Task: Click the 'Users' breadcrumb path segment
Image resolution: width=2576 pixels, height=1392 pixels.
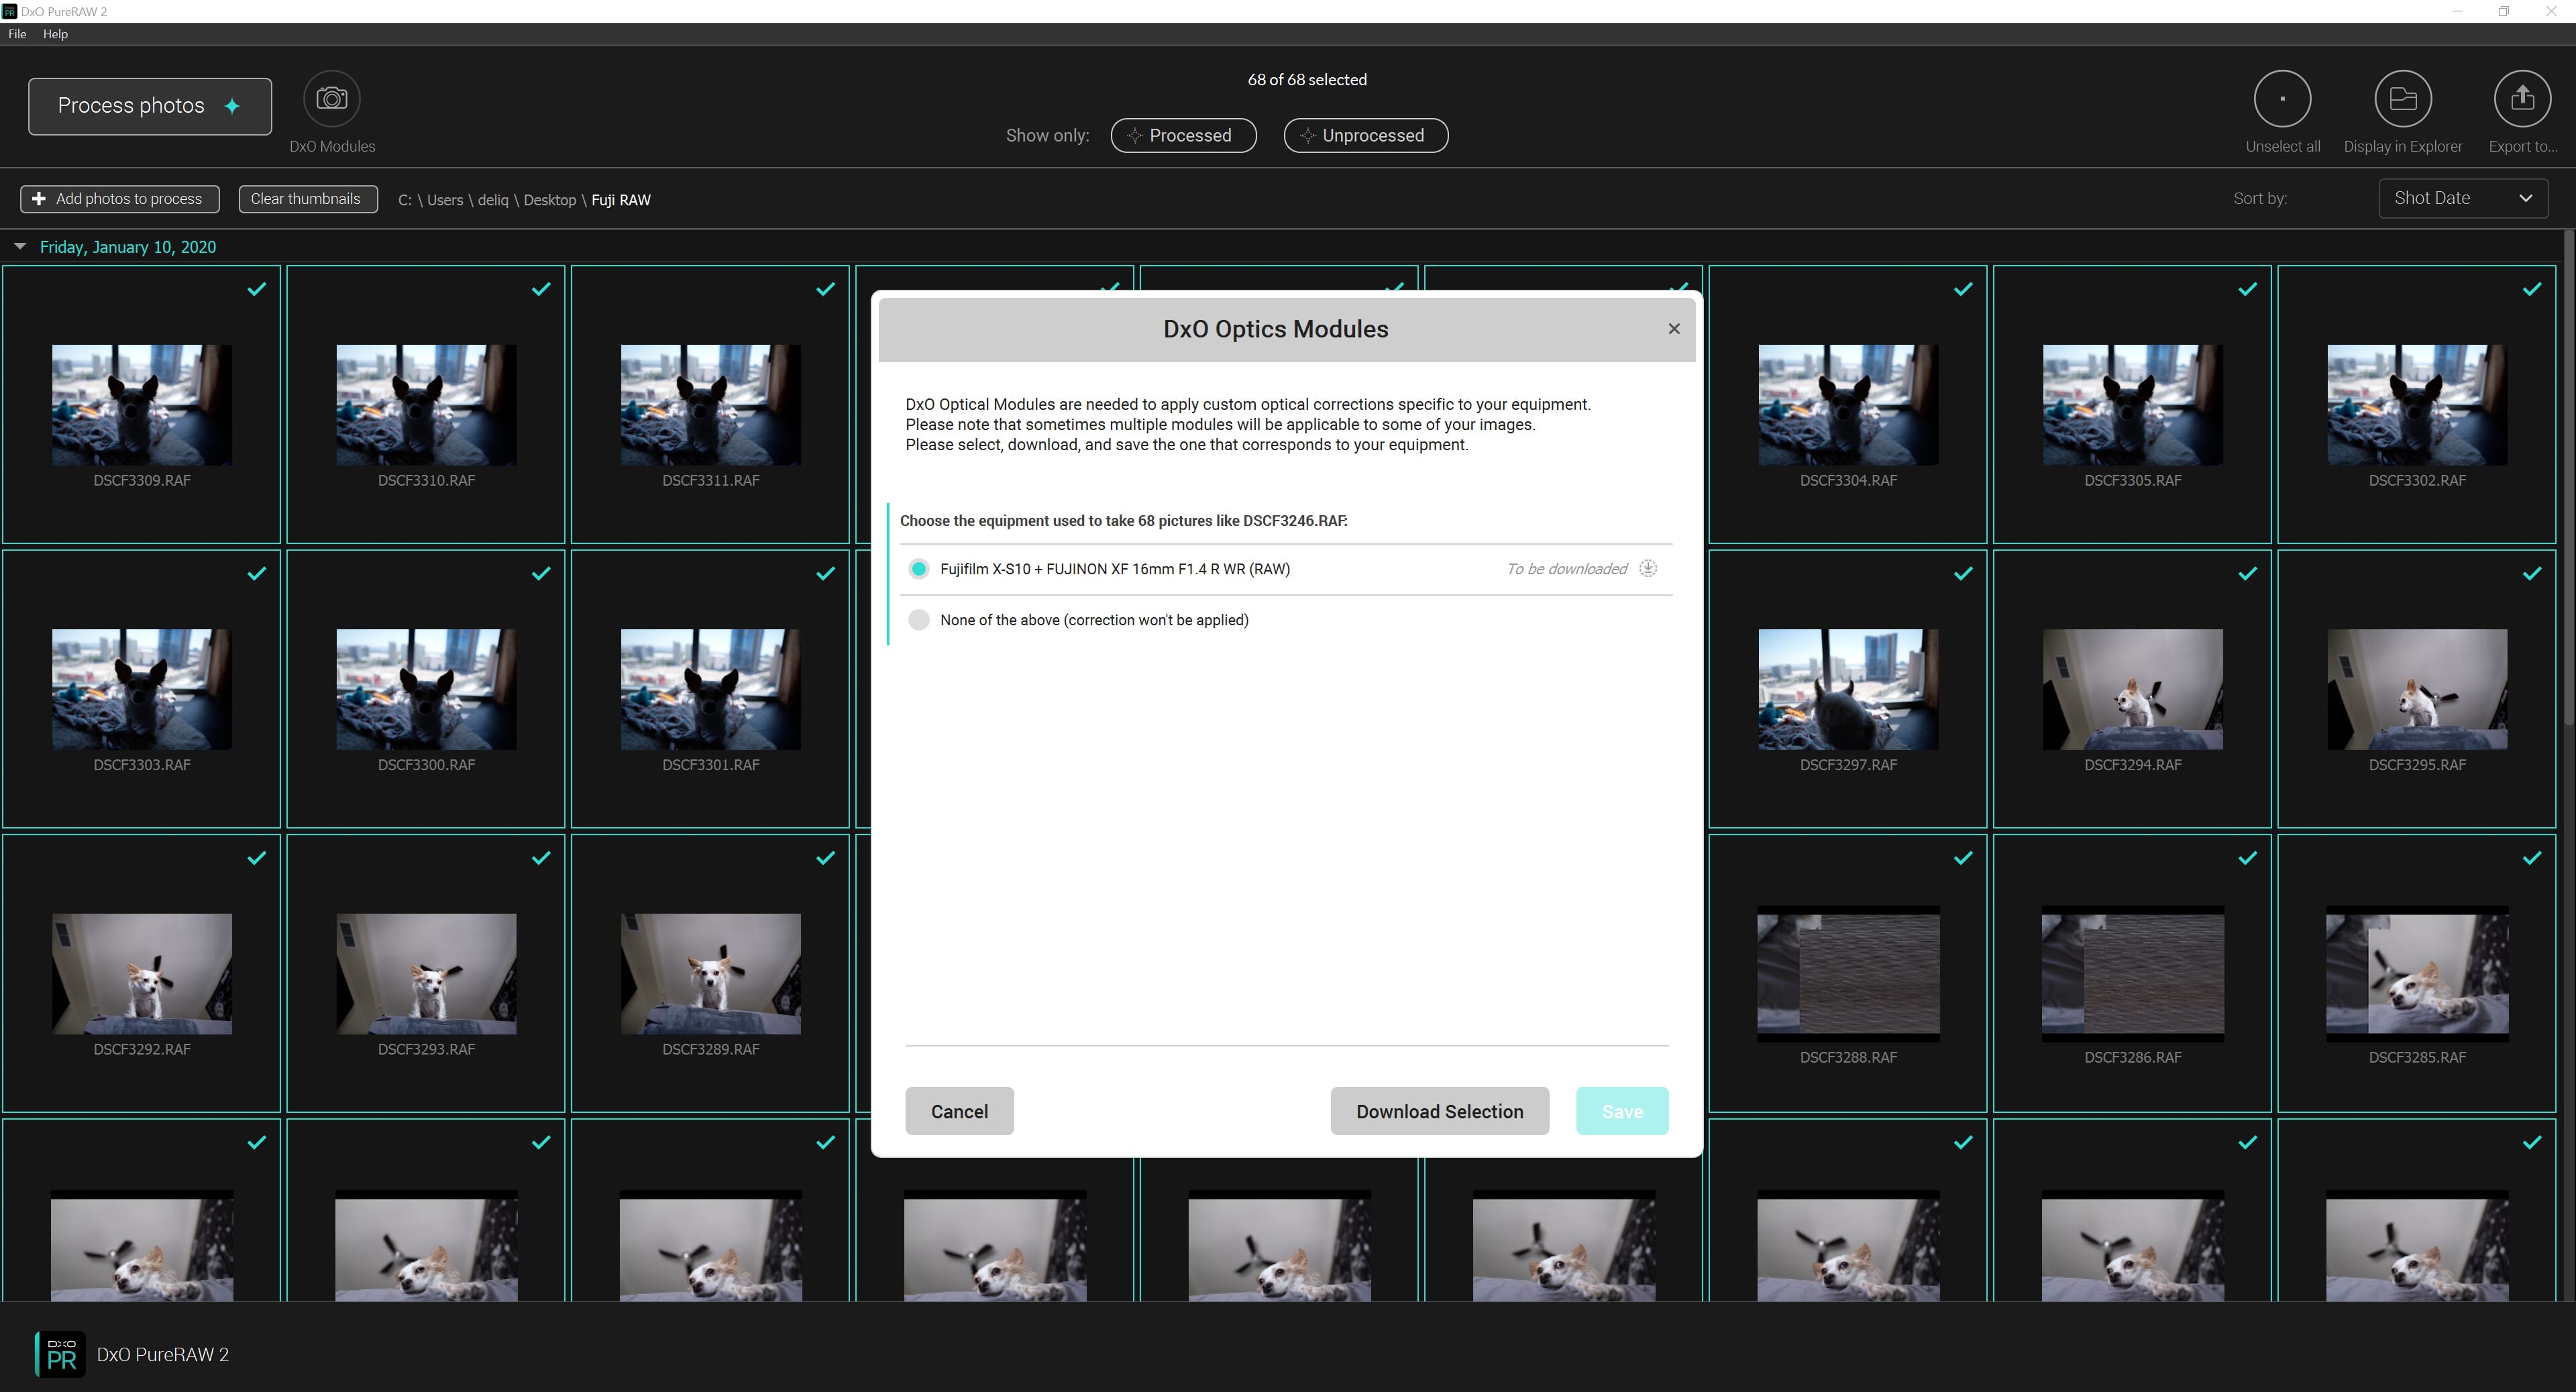Action: (445, 200)
